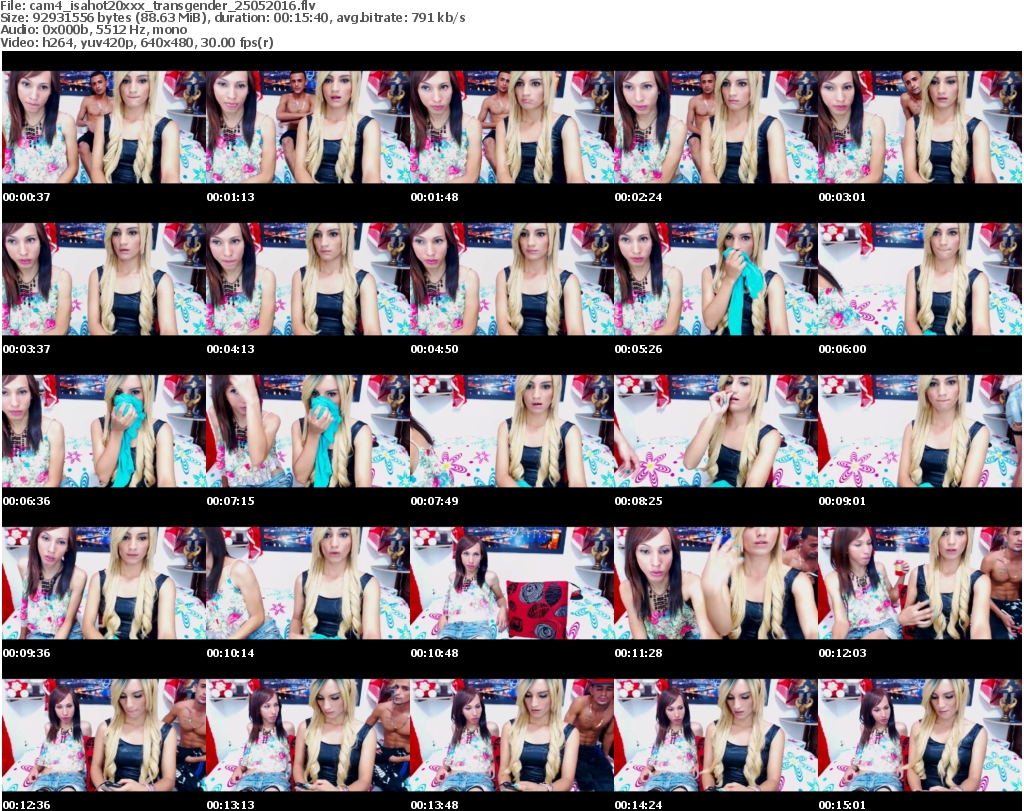Select the thumbnail timestamped 00:08:25
The image size is (1024, 811).
[716, 432]
